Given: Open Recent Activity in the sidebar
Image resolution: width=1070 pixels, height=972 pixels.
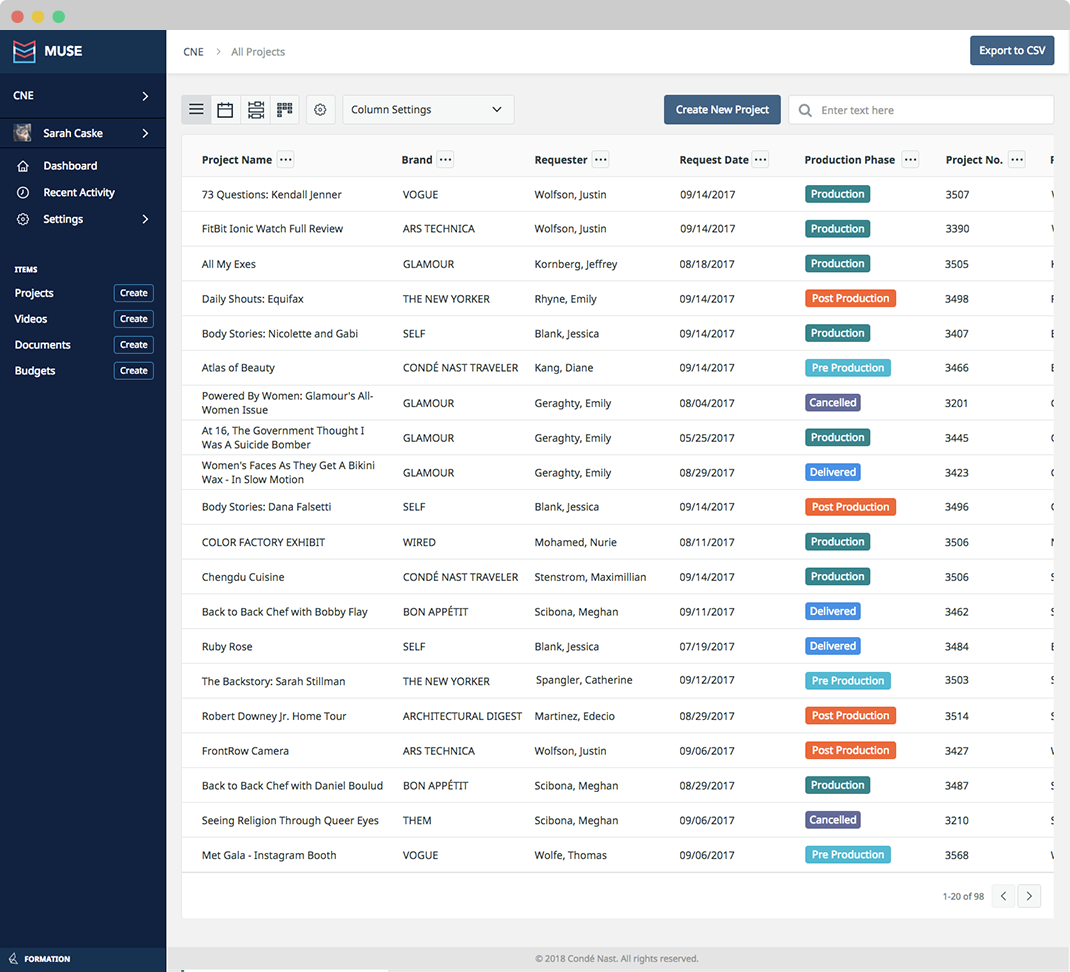Looking at the screenshot, I should coord(79,192).
